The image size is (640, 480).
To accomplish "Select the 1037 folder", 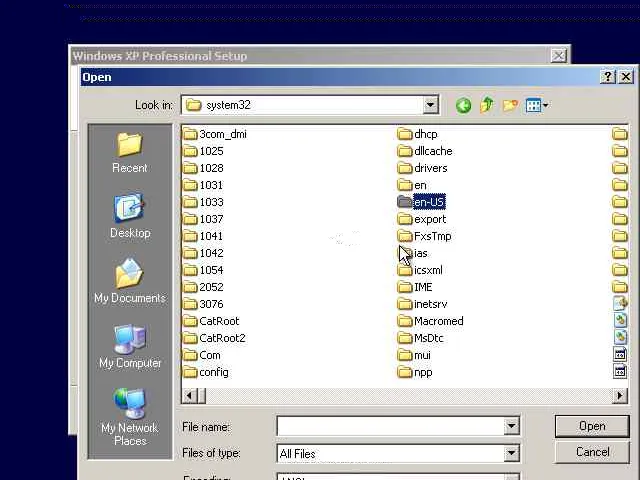I will pyautogui.click(x=203, y=219).
